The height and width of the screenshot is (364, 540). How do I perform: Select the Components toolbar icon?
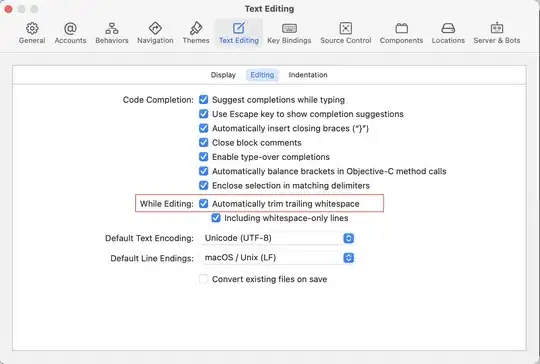(x=402, y=28)
